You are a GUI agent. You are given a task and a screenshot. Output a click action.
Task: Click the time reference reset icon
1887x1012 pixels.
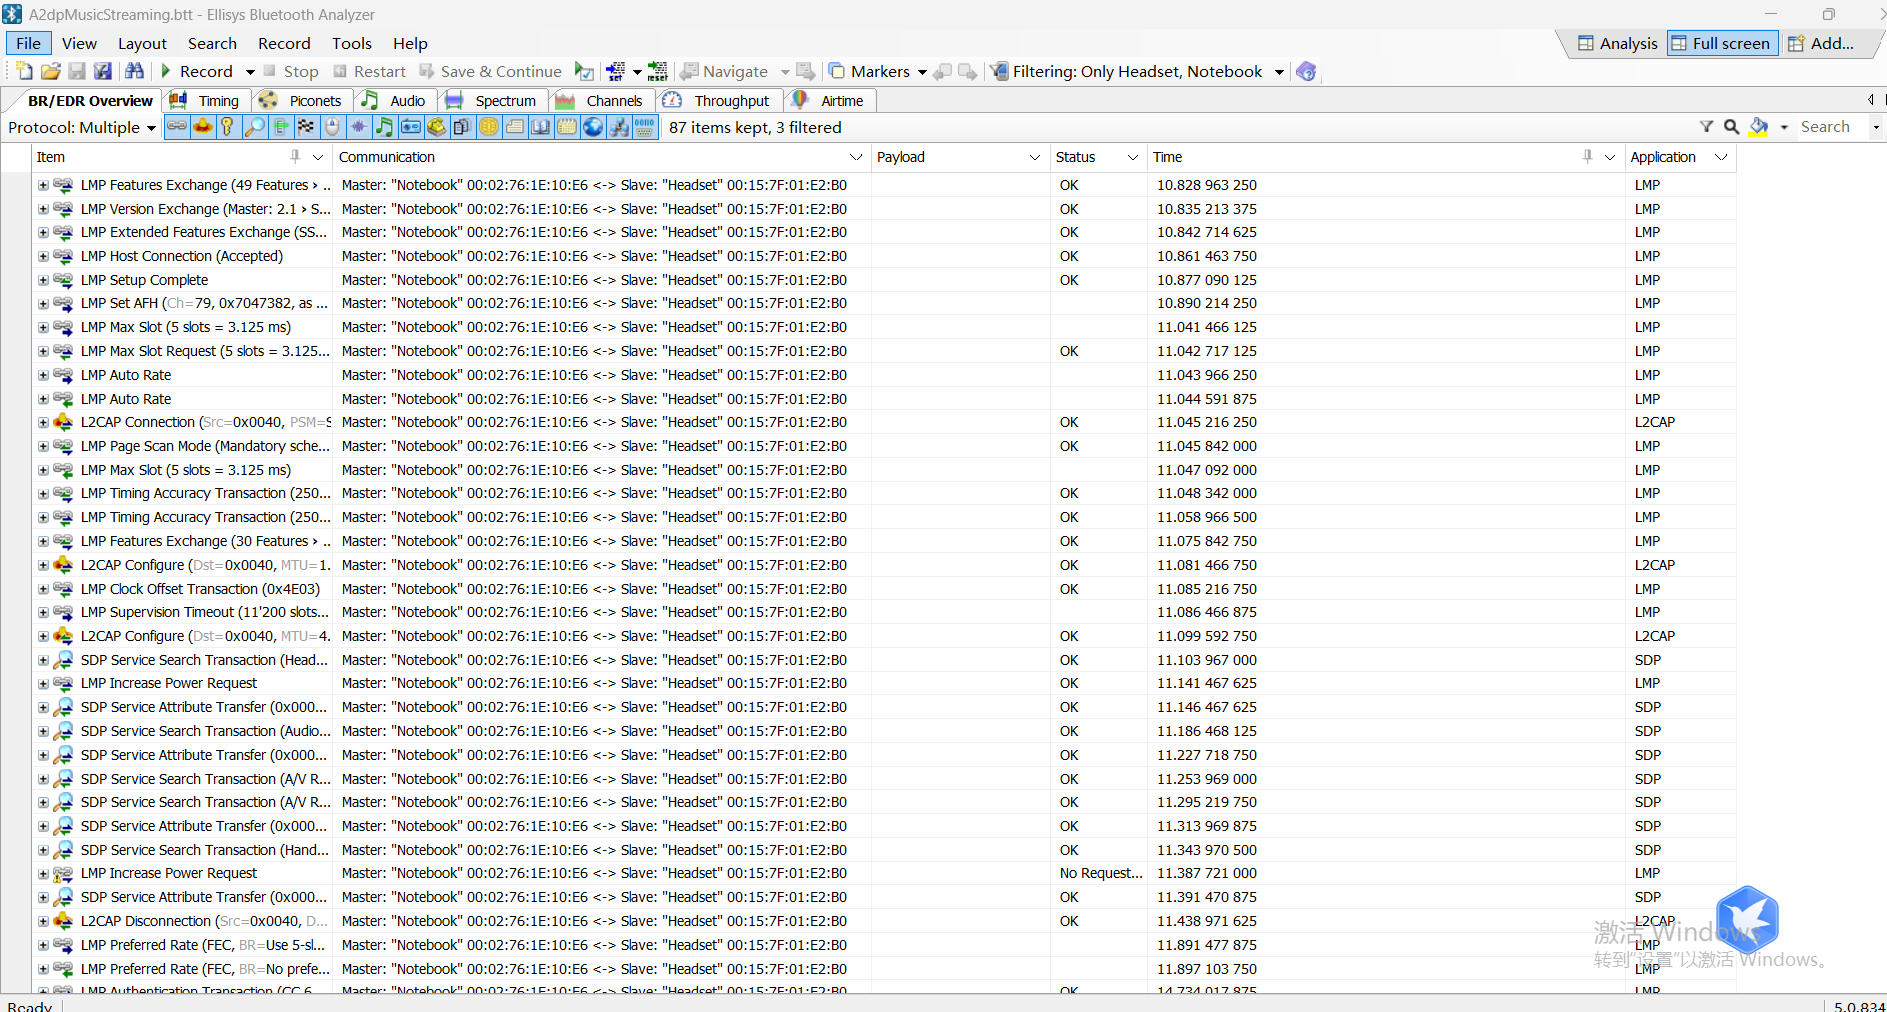click(657, 71)
